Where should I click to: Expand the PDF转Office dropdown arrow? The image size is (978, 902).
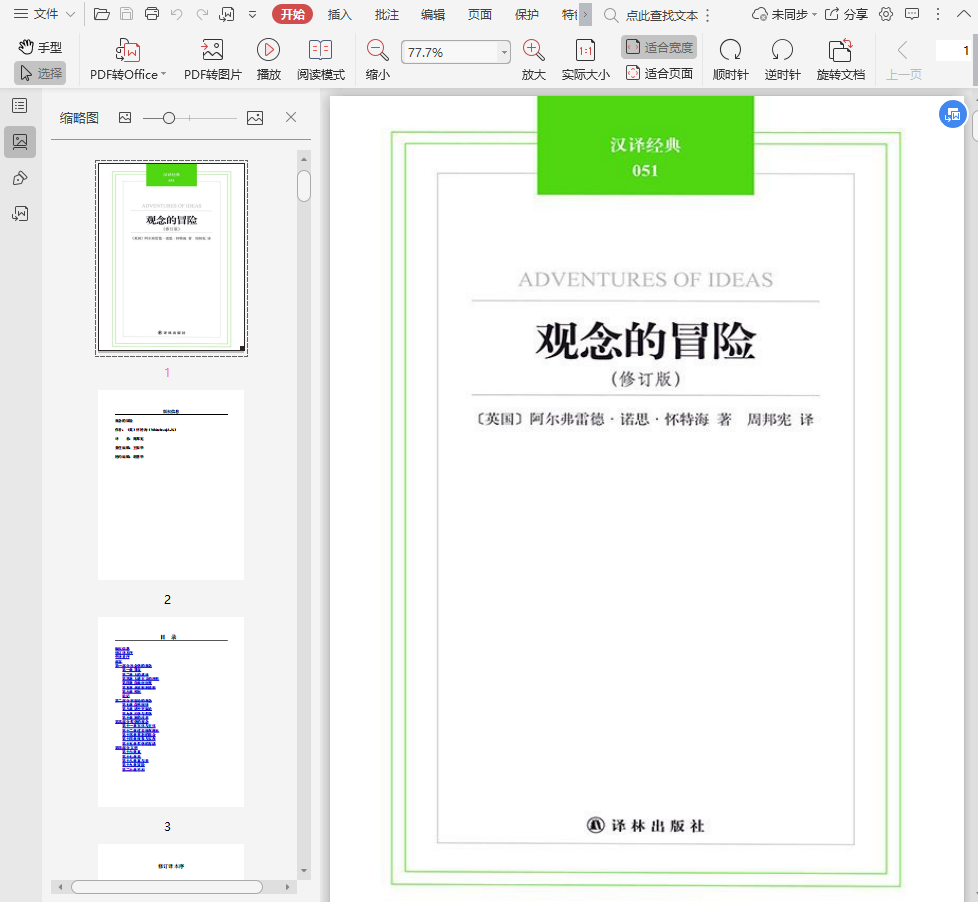tap(163, 74)
